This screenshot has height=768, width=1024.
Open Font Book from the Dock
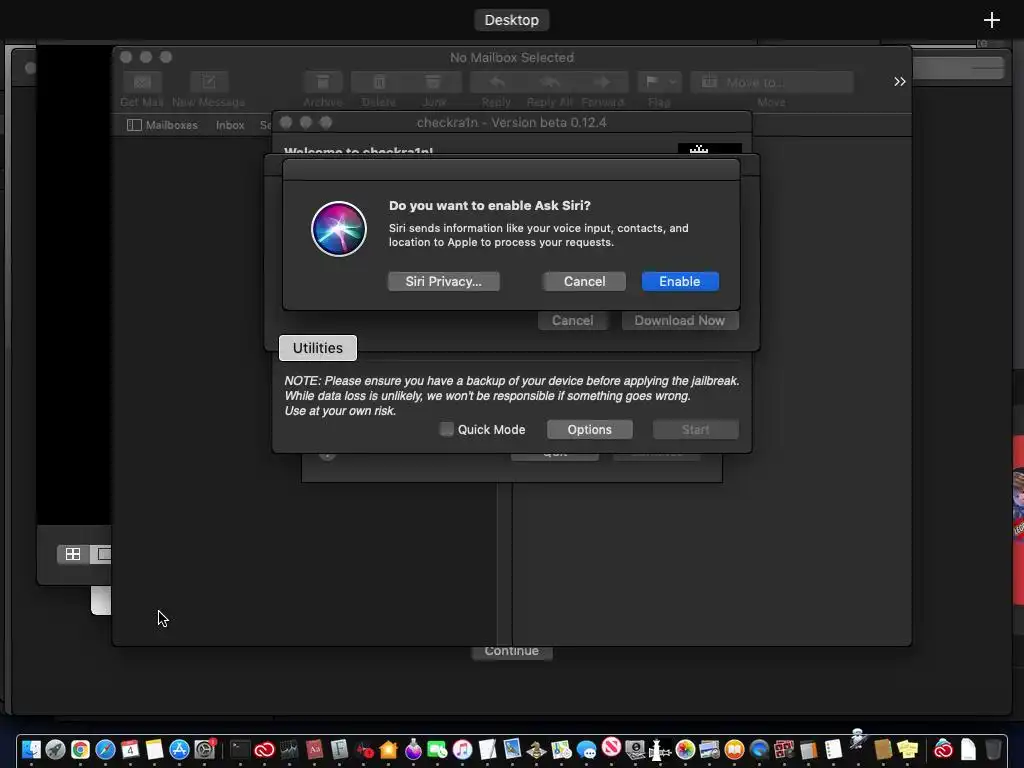coord(339,749)
